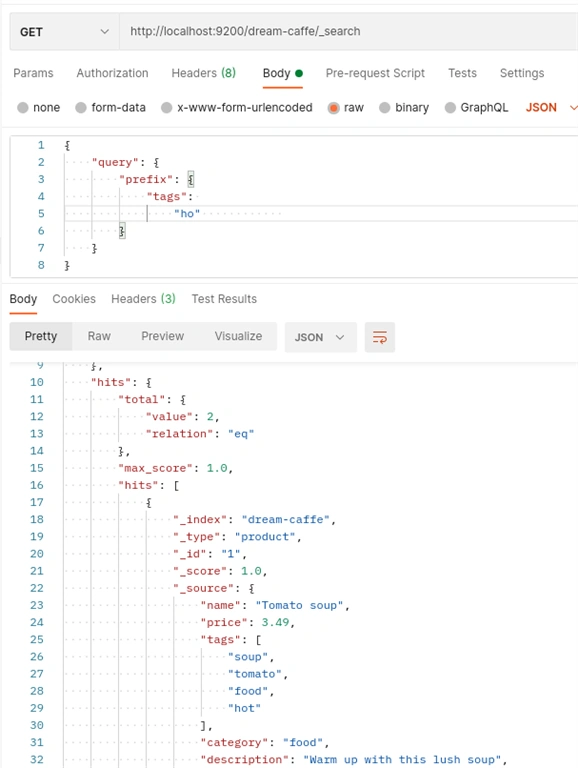
Task: Open response Headers (3) tab
Action: click(x=143, y=299)
